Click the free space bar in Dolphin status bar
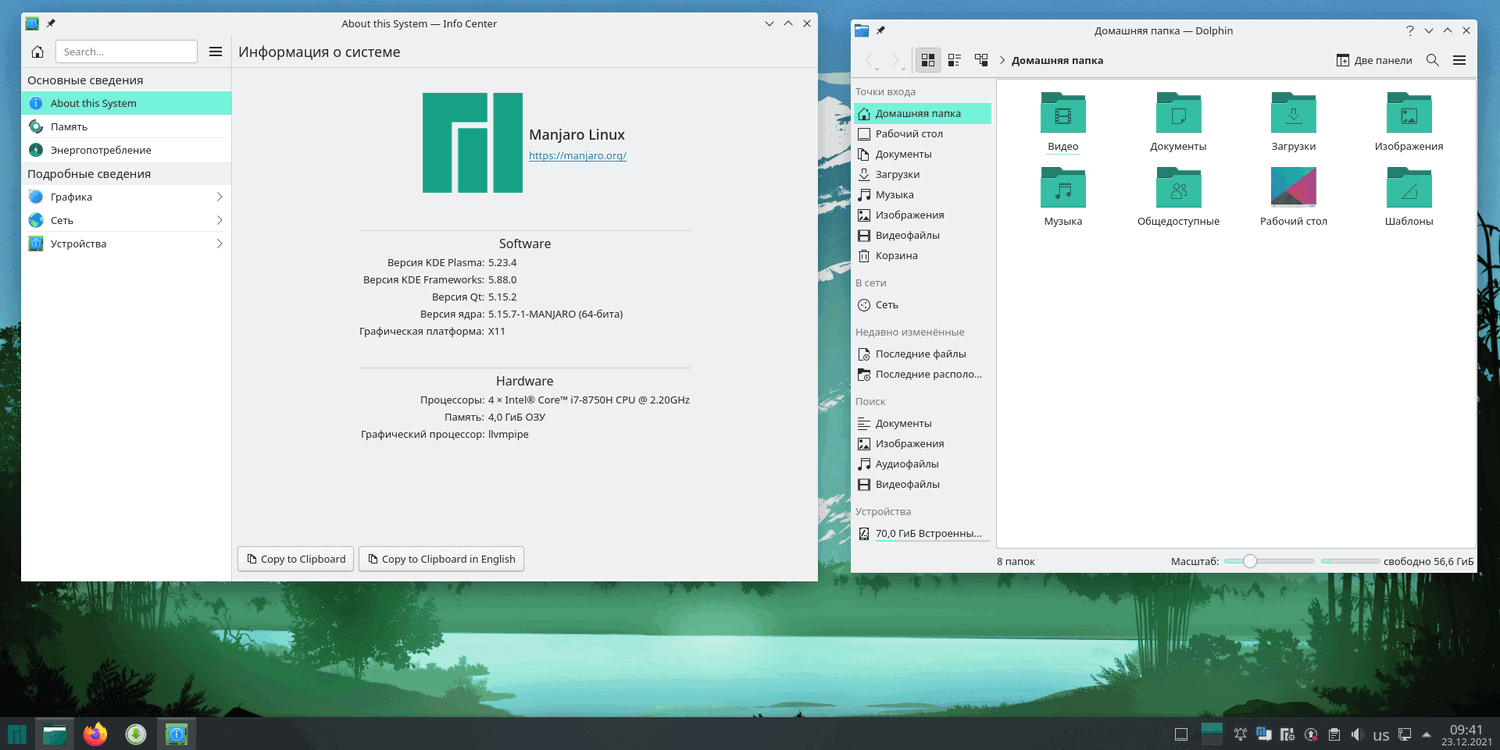The height and width of the screenshot is (750, 1500). tap(1350, 562)
